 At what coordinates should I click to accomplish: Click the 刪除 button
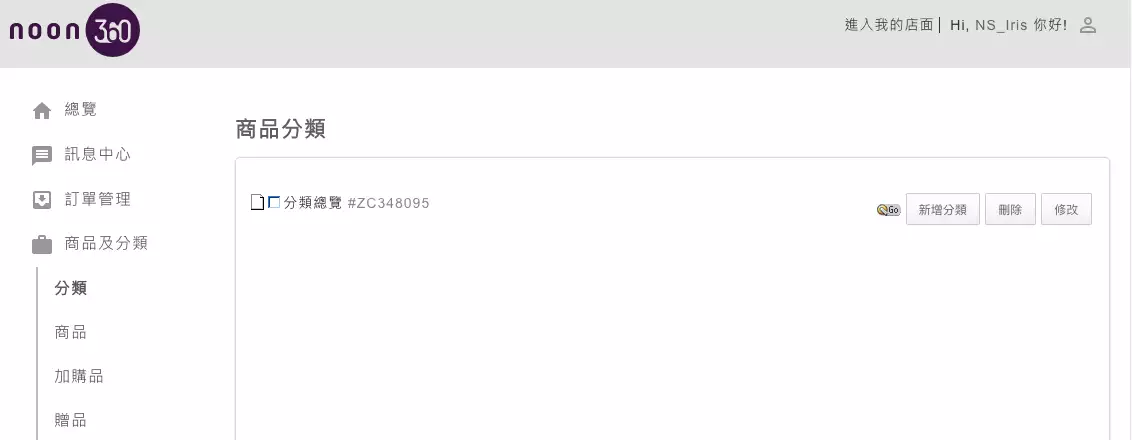pos(1010,210)
